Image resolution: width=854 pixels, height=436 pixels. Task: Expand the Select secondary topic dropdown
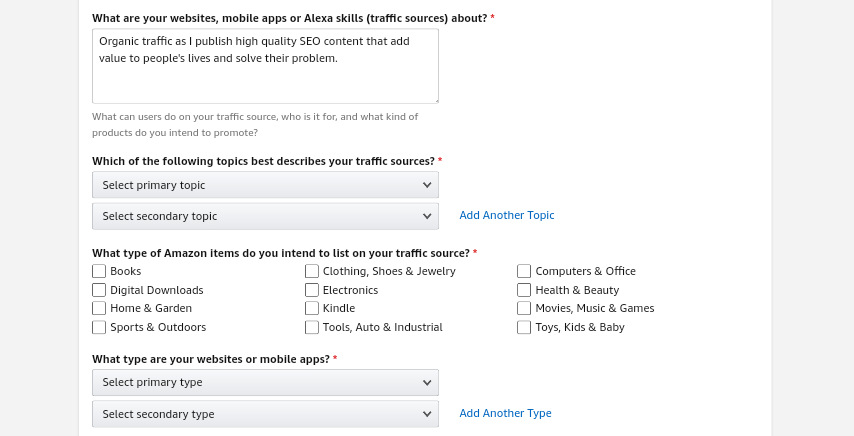click(265, 216)
